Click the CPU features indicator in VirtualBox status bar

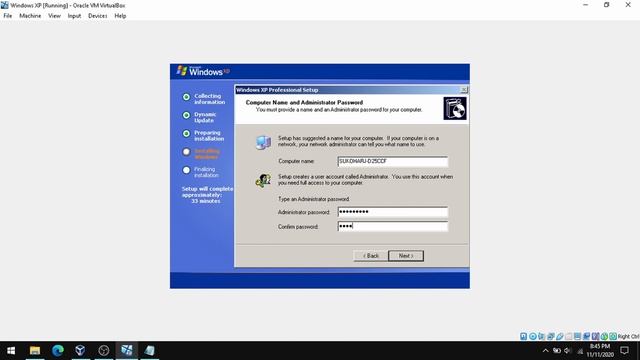(596, 336)
